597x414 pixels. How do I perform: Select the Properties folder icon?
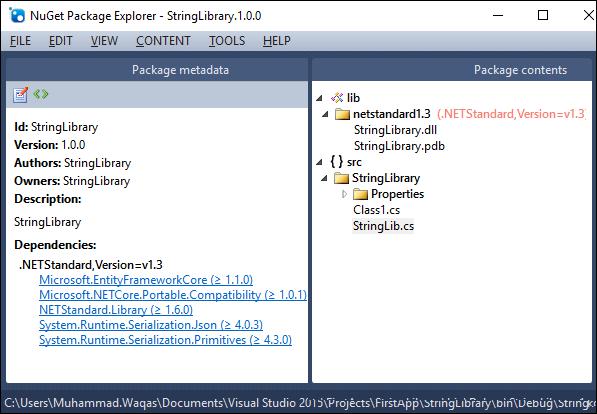(360, 194)
